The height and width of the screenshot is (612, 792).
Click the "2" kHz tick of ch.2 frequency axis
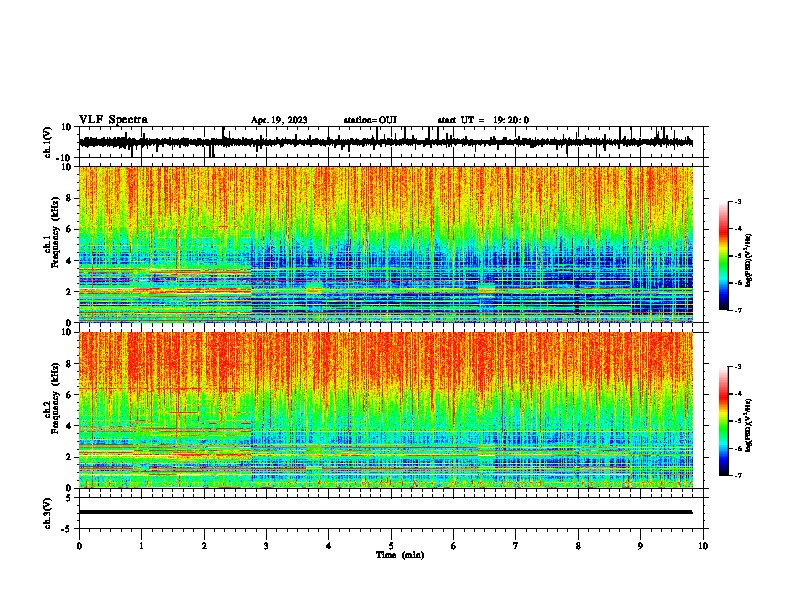pos(70,457)
